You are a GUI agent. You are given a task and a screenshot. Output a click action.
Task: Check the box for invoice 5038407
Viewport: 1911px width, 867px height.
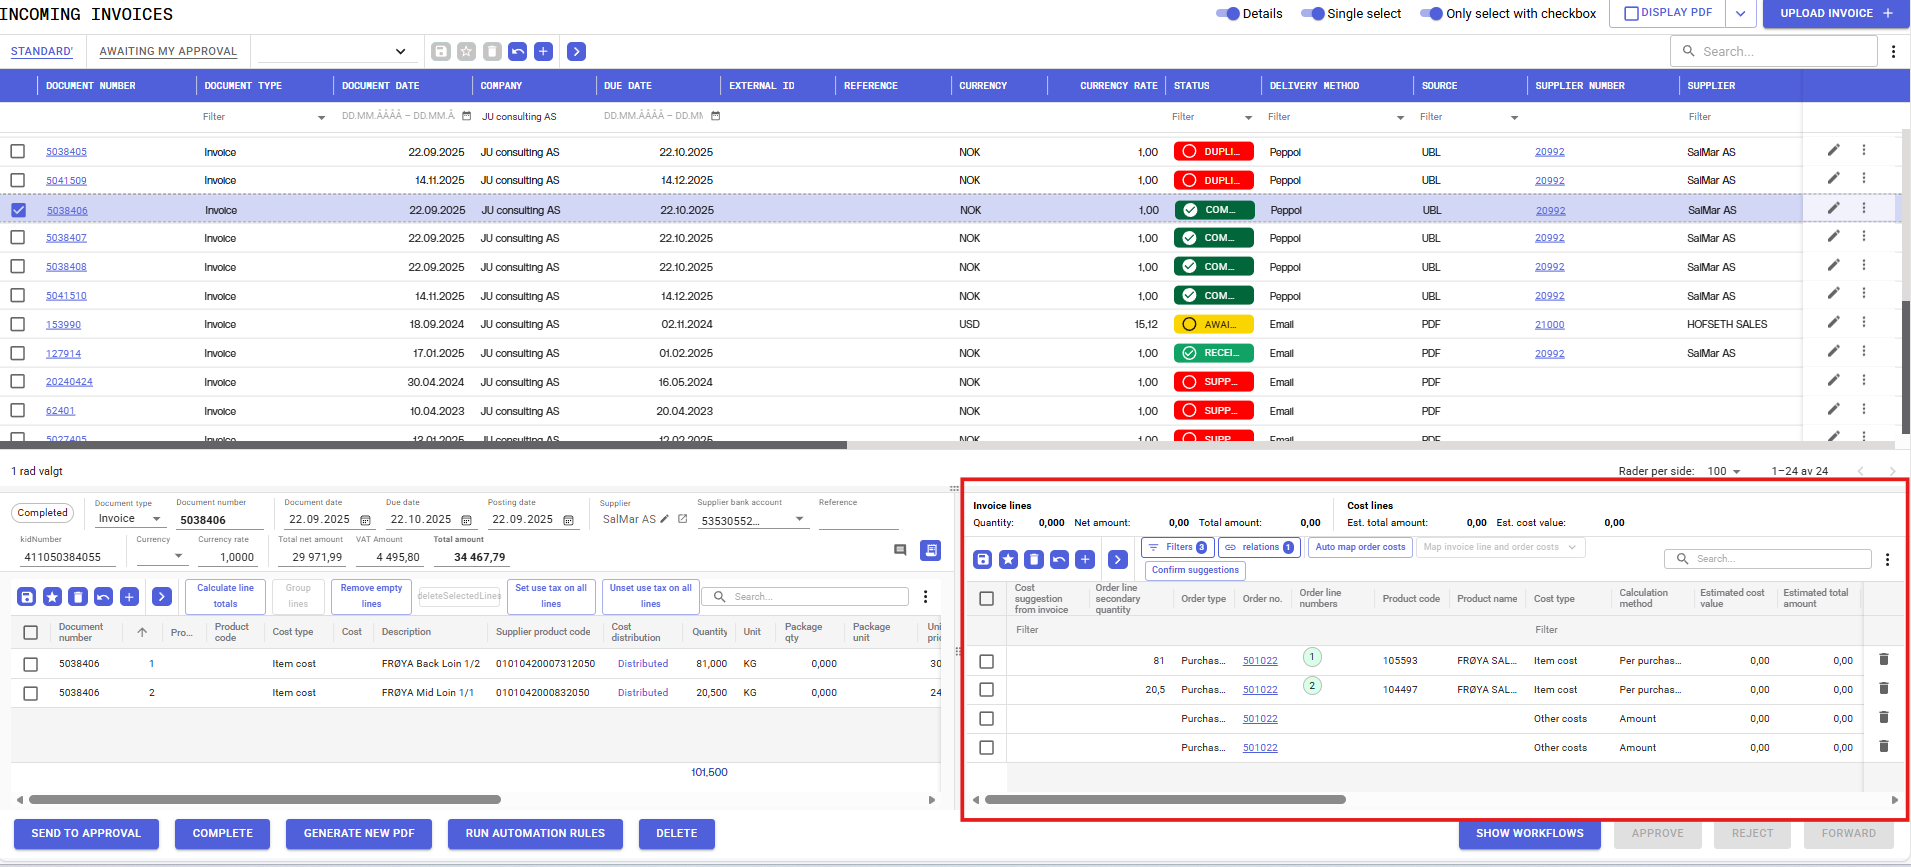[x=18, y=237]
